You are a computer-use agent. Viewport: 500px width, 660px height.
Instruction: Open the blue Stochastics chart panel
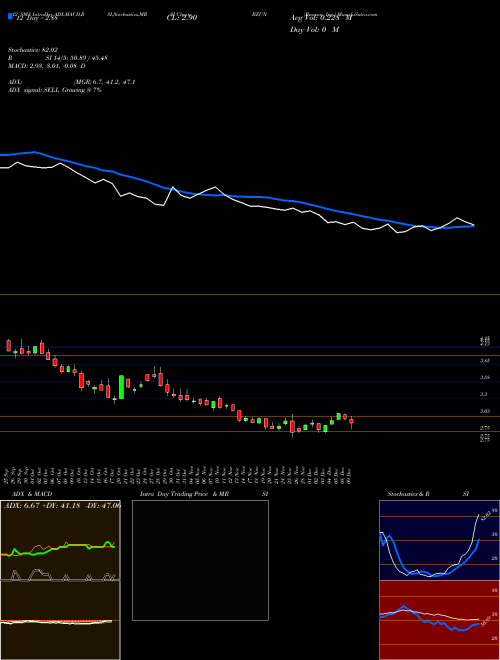tap(439, 540)
